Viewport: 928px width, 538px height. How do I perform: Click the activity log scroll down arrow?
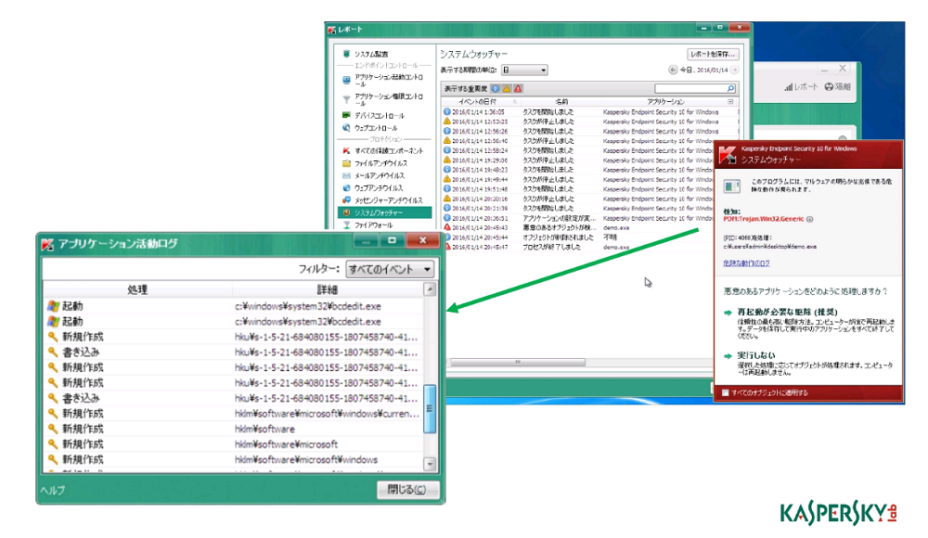click(430, 464)
